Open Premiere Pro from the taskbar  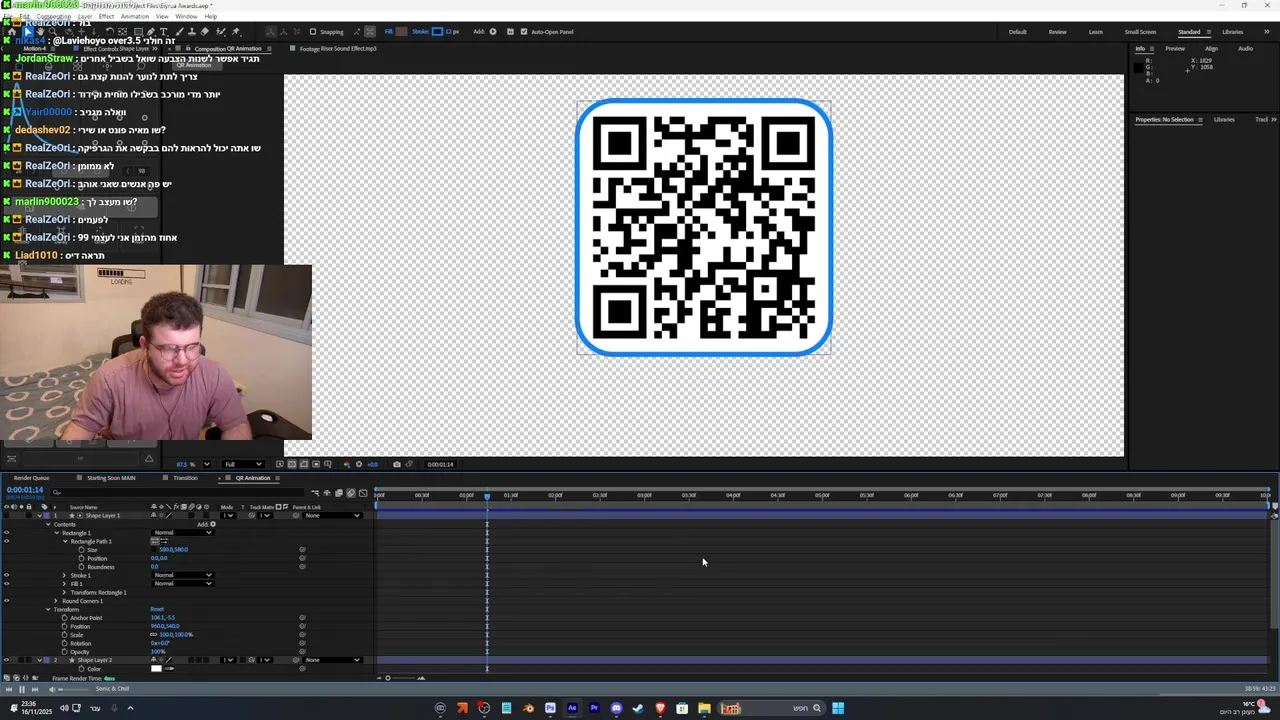pyautogui.click(x=594, y=708)
